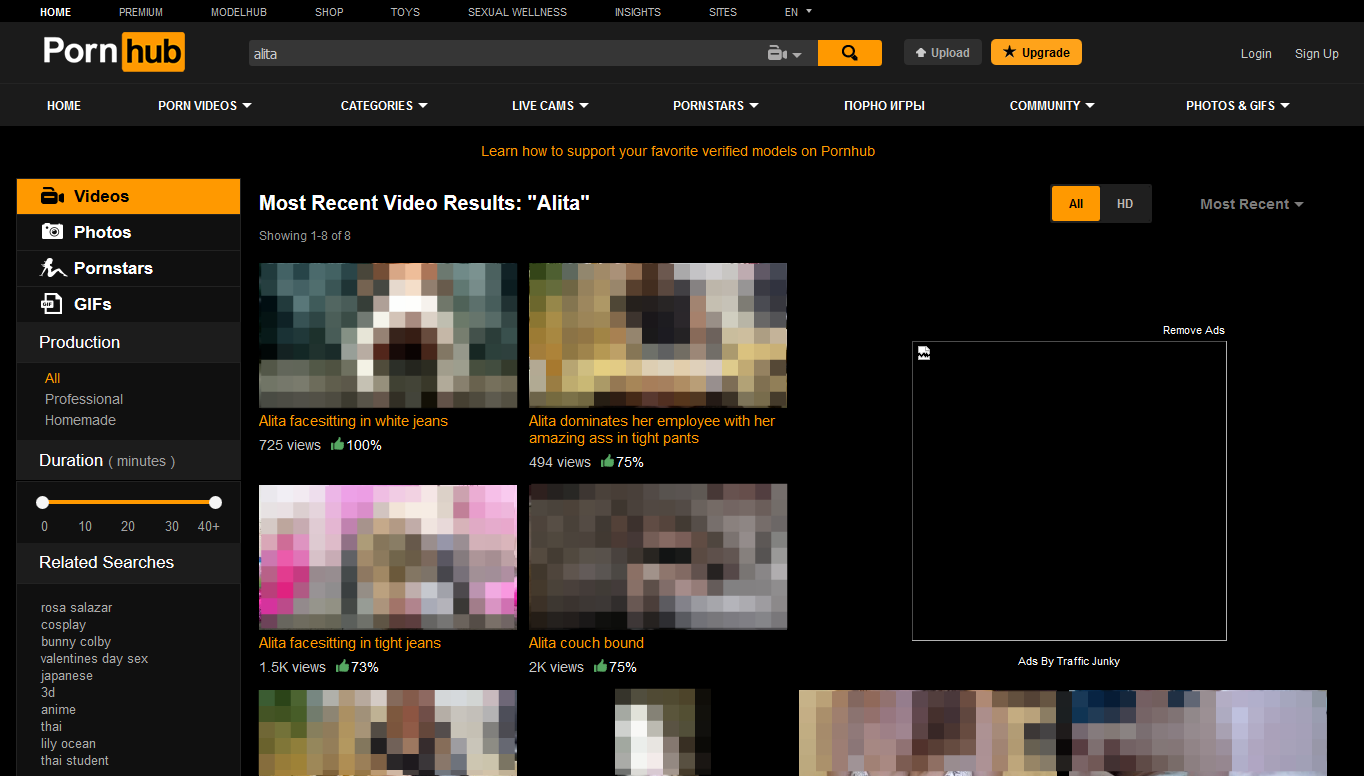Select the Homemade production filter

(x=80, y=420)
